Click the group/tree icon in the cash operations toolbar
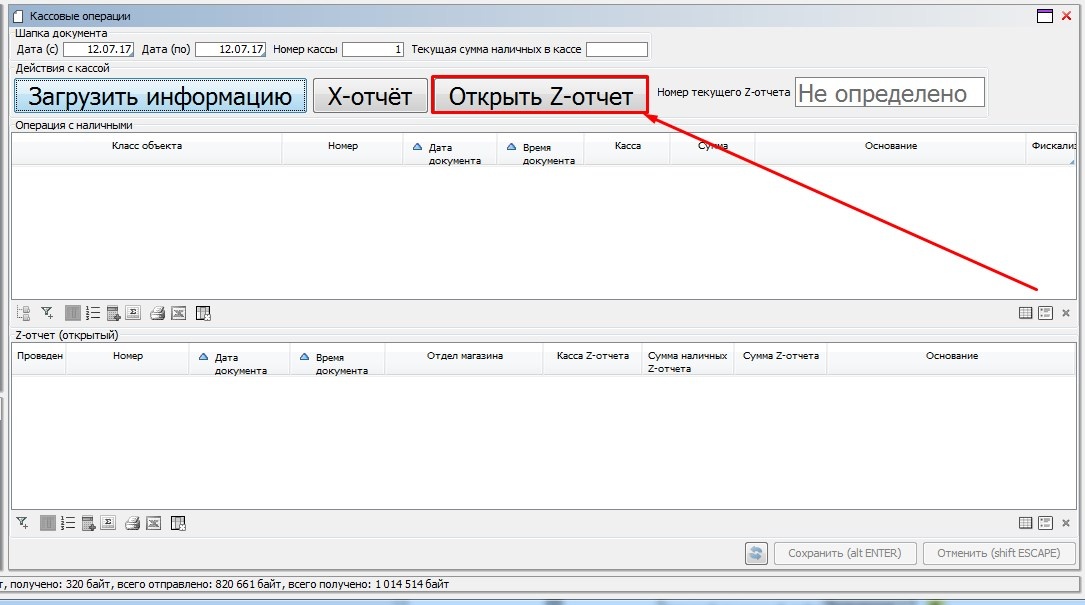This screenshot has height=605, width=1085. click(x=24, y=313)
